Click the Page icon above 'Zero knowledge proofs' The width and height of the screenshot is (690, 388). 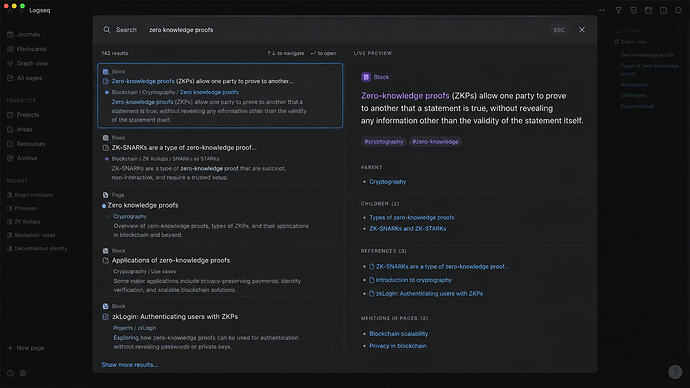[x=106, y=195]
